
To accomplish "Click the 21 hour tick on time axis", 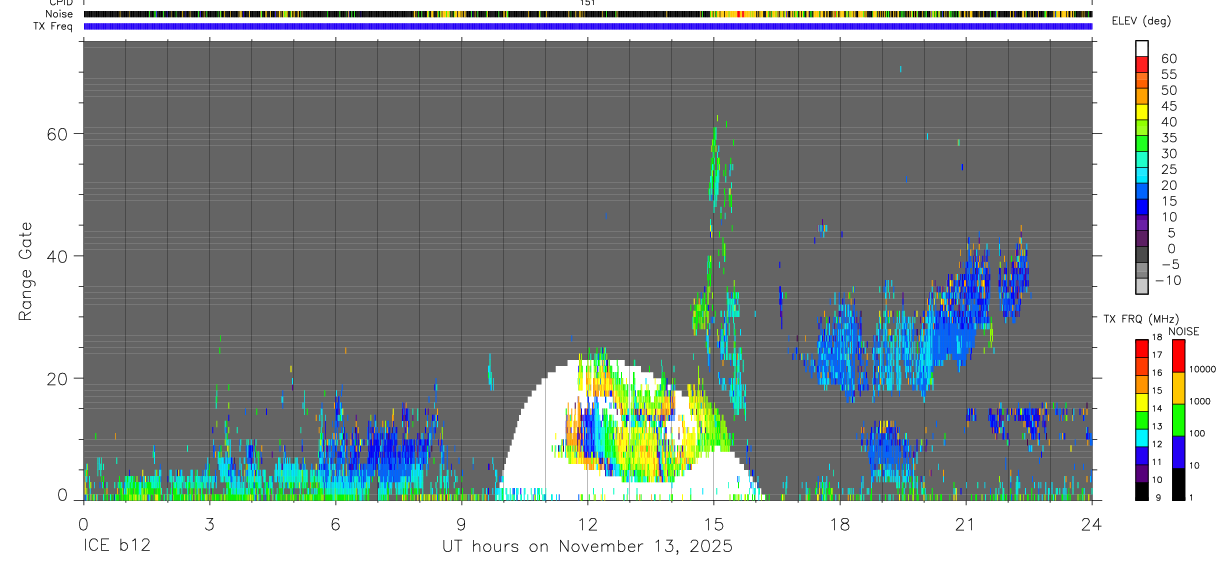I will (966, 523).
